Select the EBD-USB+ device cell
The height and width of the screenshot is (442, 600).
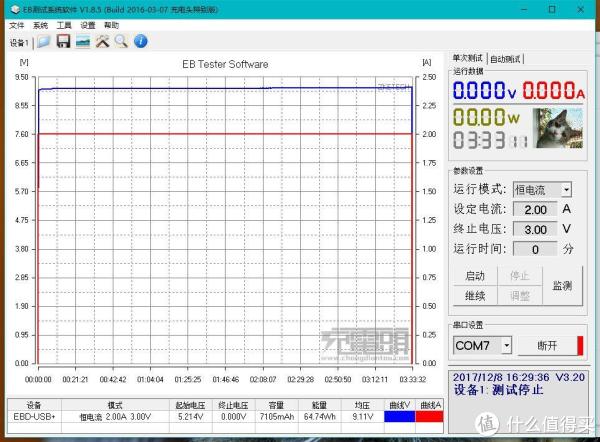pyautogui.click(x=34, y=416)
